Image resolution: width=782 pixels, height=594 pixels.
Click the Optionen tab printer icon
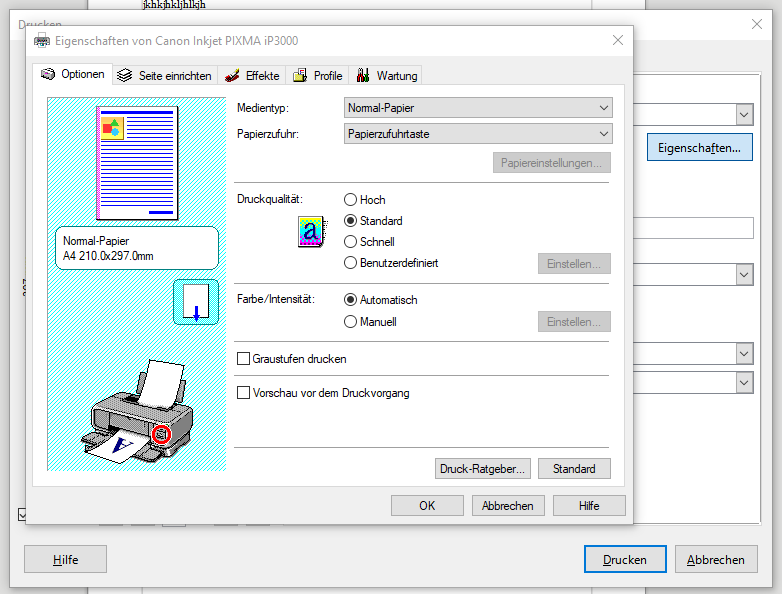48,74
